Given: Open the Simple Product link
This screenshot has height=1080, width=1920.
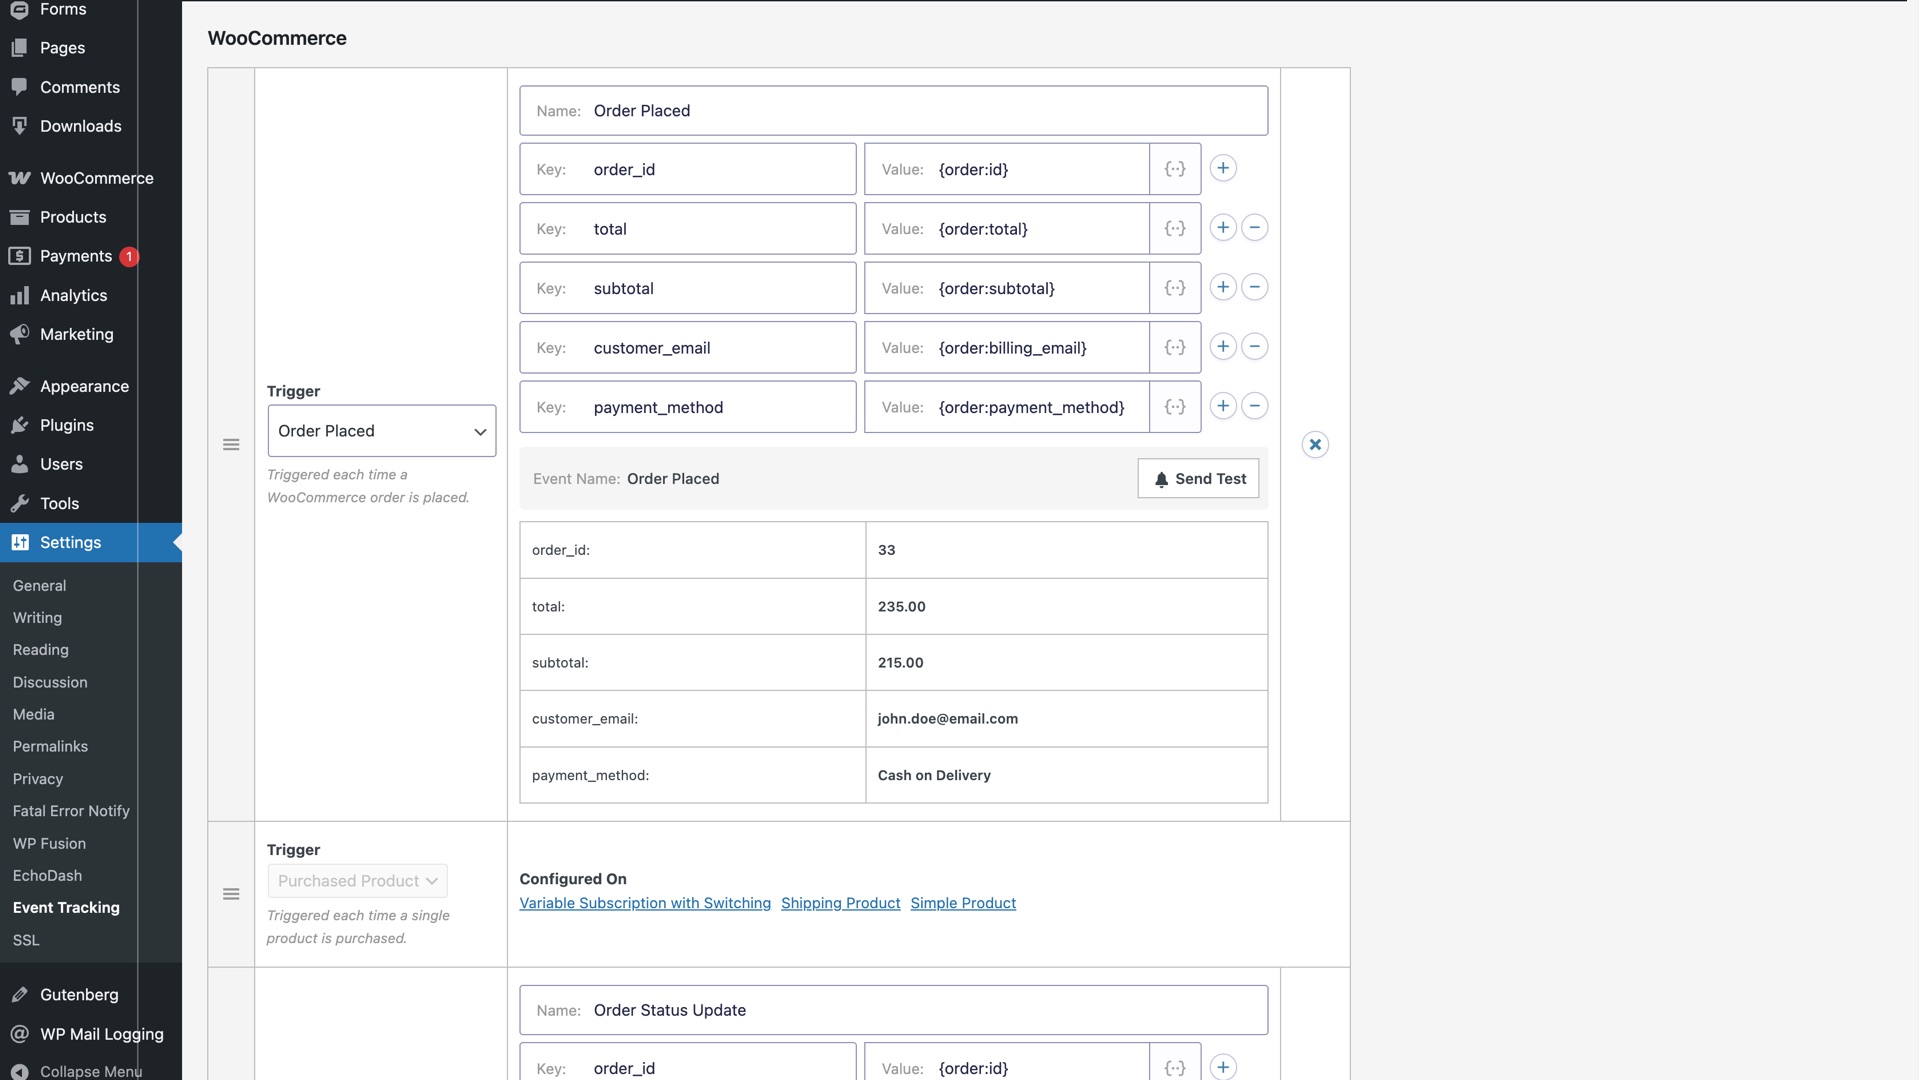Looking at the screenshot, I should [962, 903].
